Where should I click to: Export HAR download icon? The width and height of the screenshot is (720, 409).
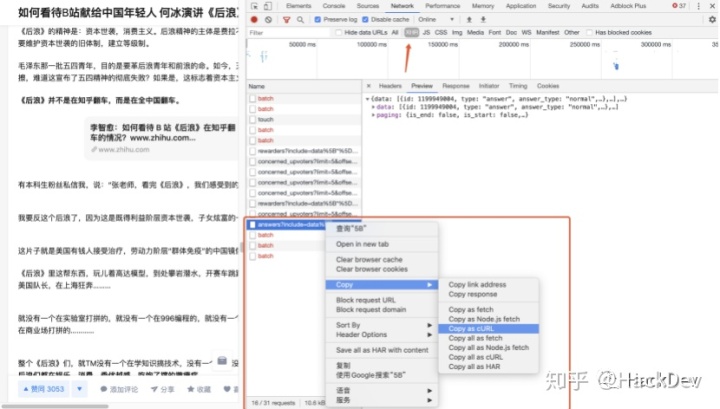(483, 20)
